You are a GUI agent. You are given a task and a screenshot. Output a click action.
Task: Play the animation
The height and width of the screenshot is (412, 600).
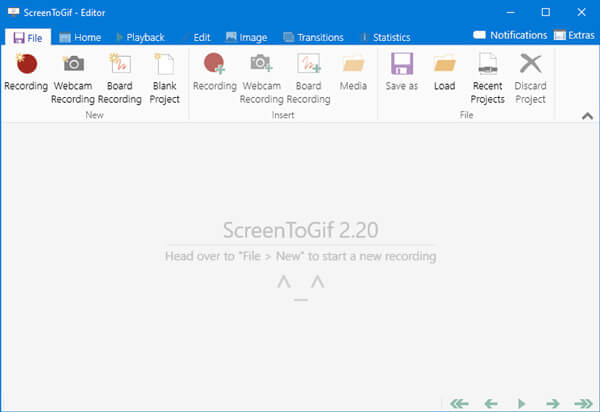coord(521,403)
